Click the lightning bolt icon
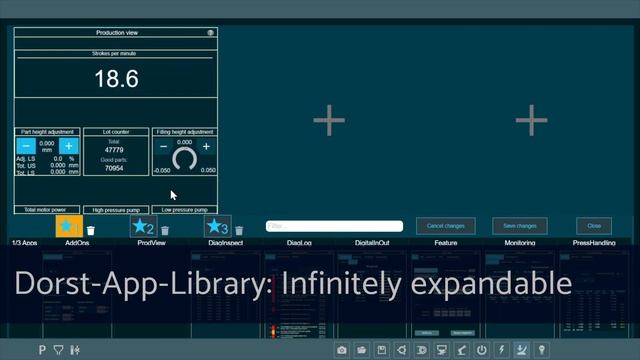This screenshot has width=640, height=360. 502,350
